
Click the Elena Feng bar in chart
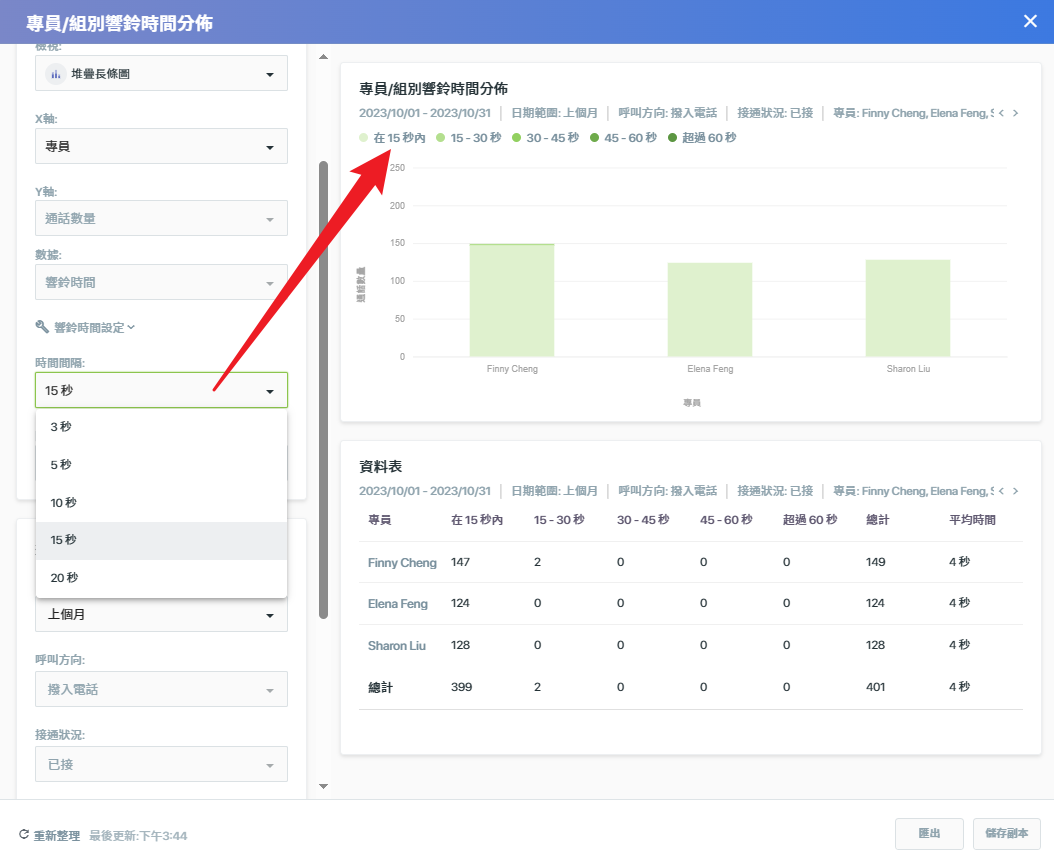pyautogui.click(x=710, y=310)
